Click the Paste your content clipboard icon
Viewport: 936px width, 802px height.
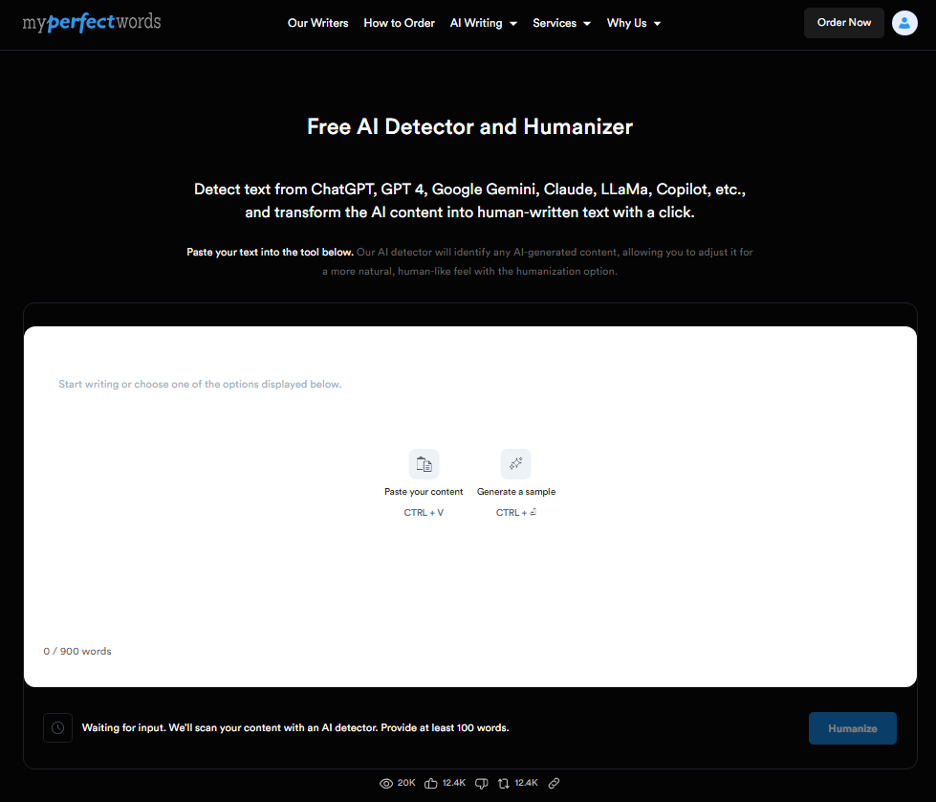[x=424, y=464]
